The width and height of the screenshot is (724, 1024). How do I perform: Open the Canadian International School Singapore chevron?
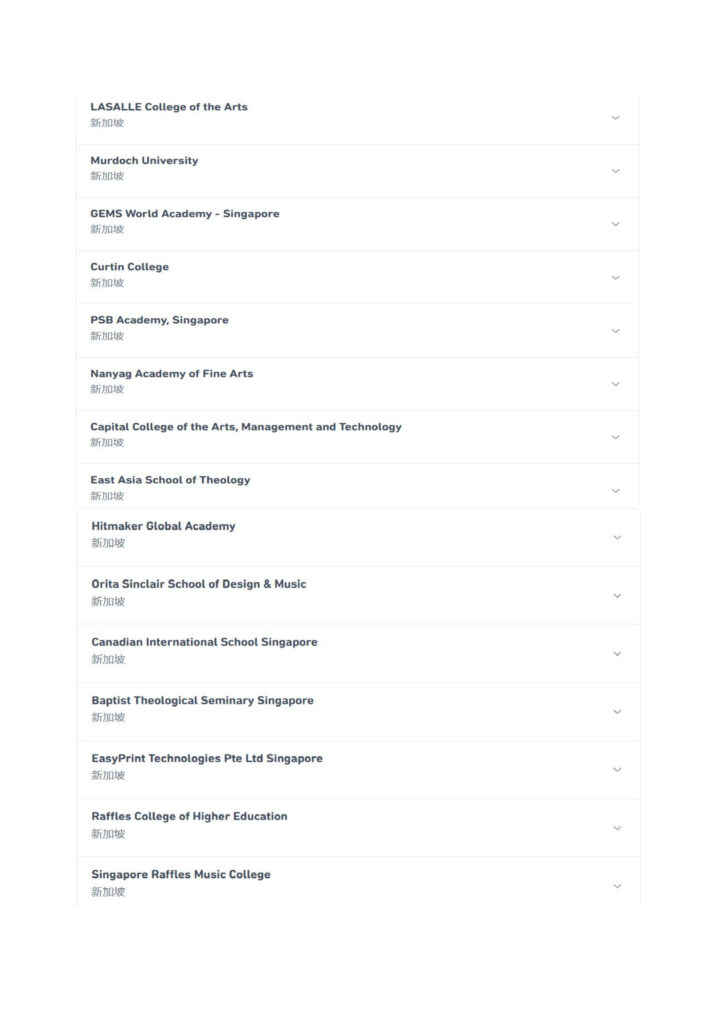tap(617, 654)
